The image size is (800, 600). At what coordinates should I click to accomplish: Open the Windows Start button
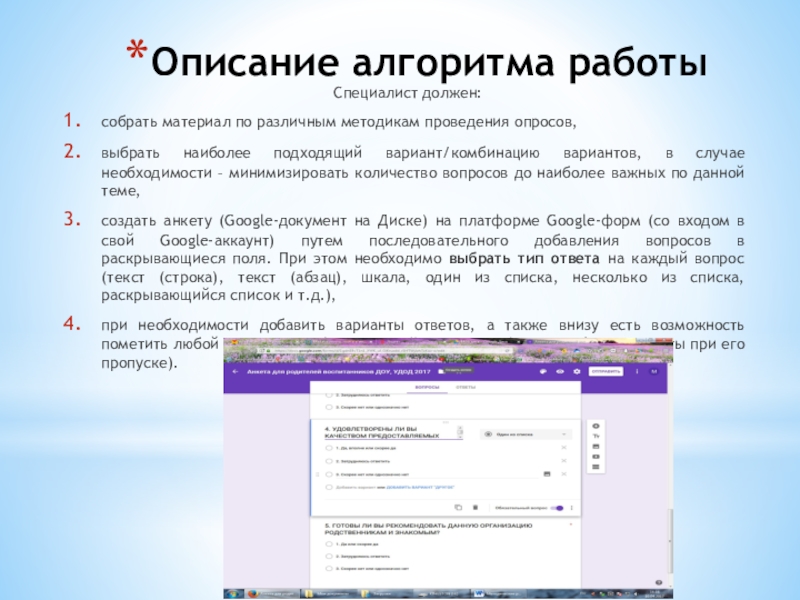coord(233,594)
